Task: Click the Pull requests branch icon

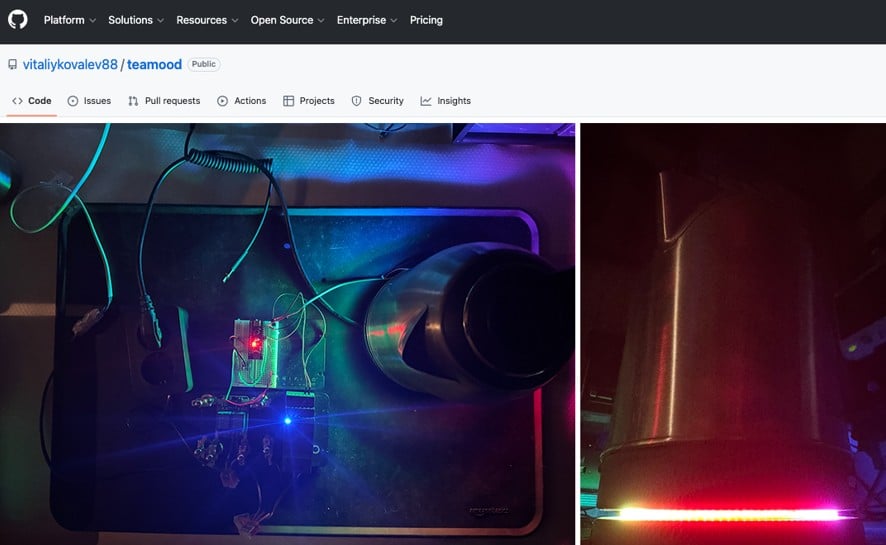Action: pos(133,101)
